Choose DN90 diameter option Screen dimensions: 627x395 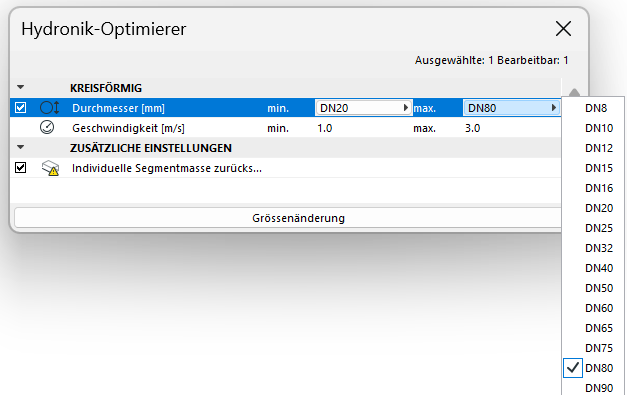(x=594, y=387)
